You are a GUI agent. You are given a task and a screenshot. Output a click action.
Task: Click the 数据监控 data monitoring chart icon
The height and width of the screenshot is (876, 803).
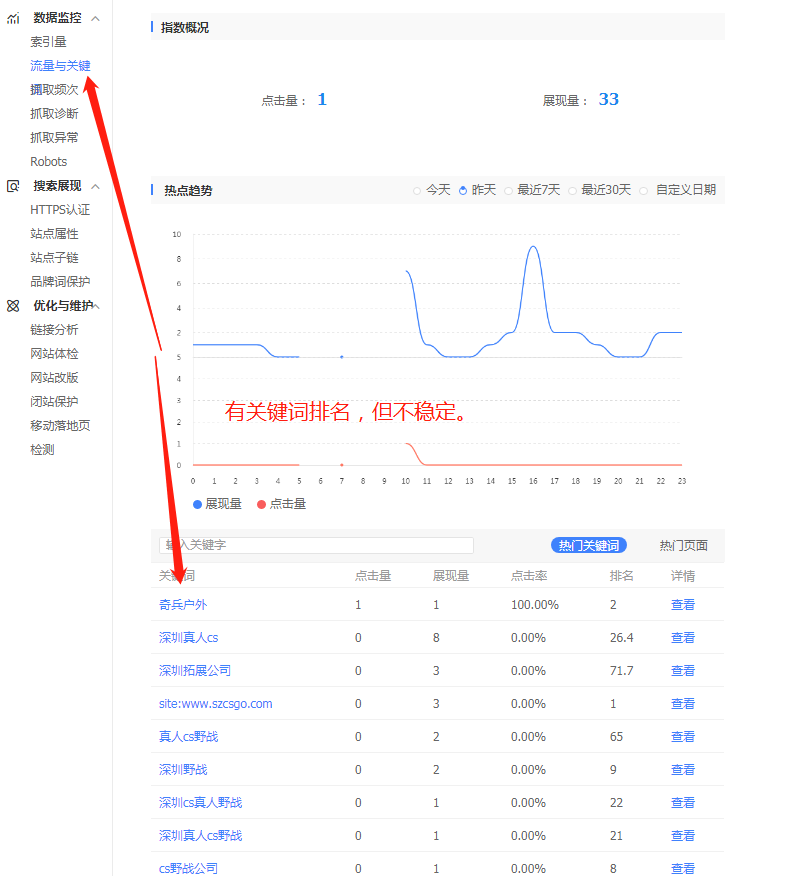pos(12,17)
